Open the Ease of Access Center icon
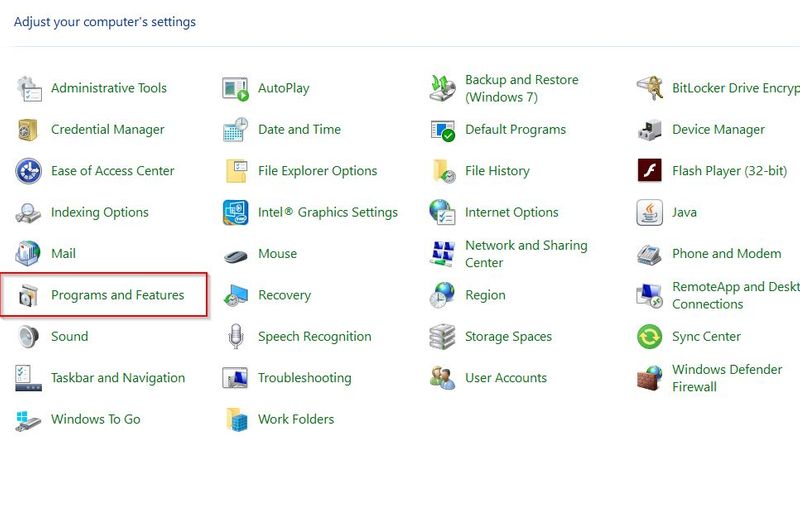This screenshot has width=800, height=515. tap(29, 171)
